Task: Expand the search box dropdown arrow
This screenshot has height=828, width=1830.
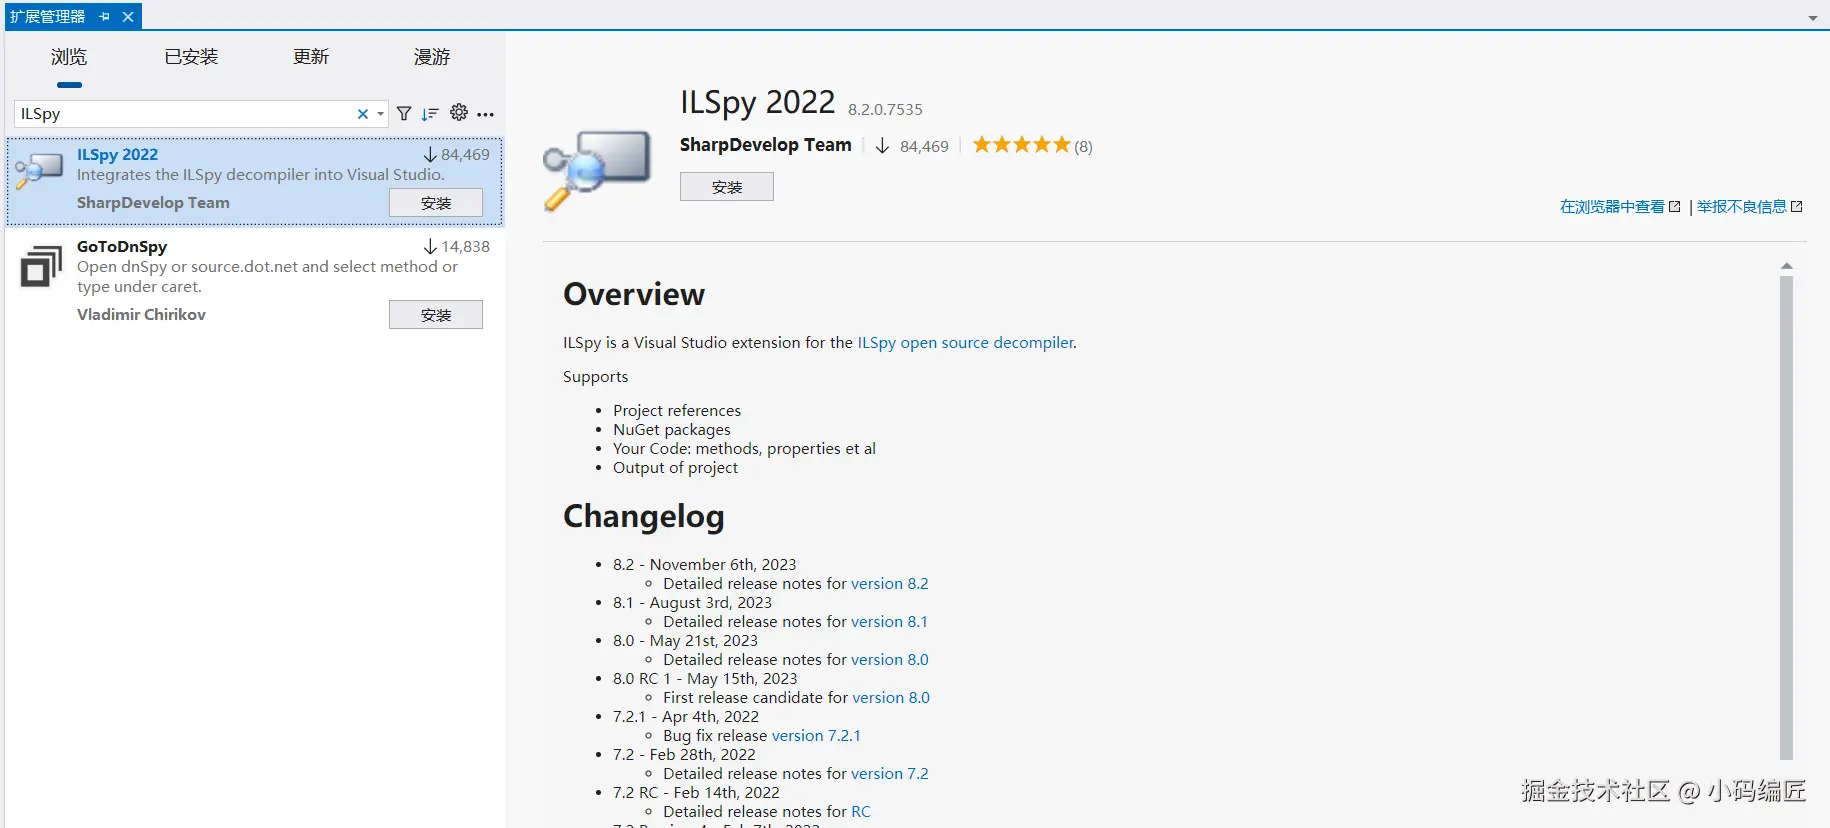Action: pyautogui.click(x=381, y=114)
